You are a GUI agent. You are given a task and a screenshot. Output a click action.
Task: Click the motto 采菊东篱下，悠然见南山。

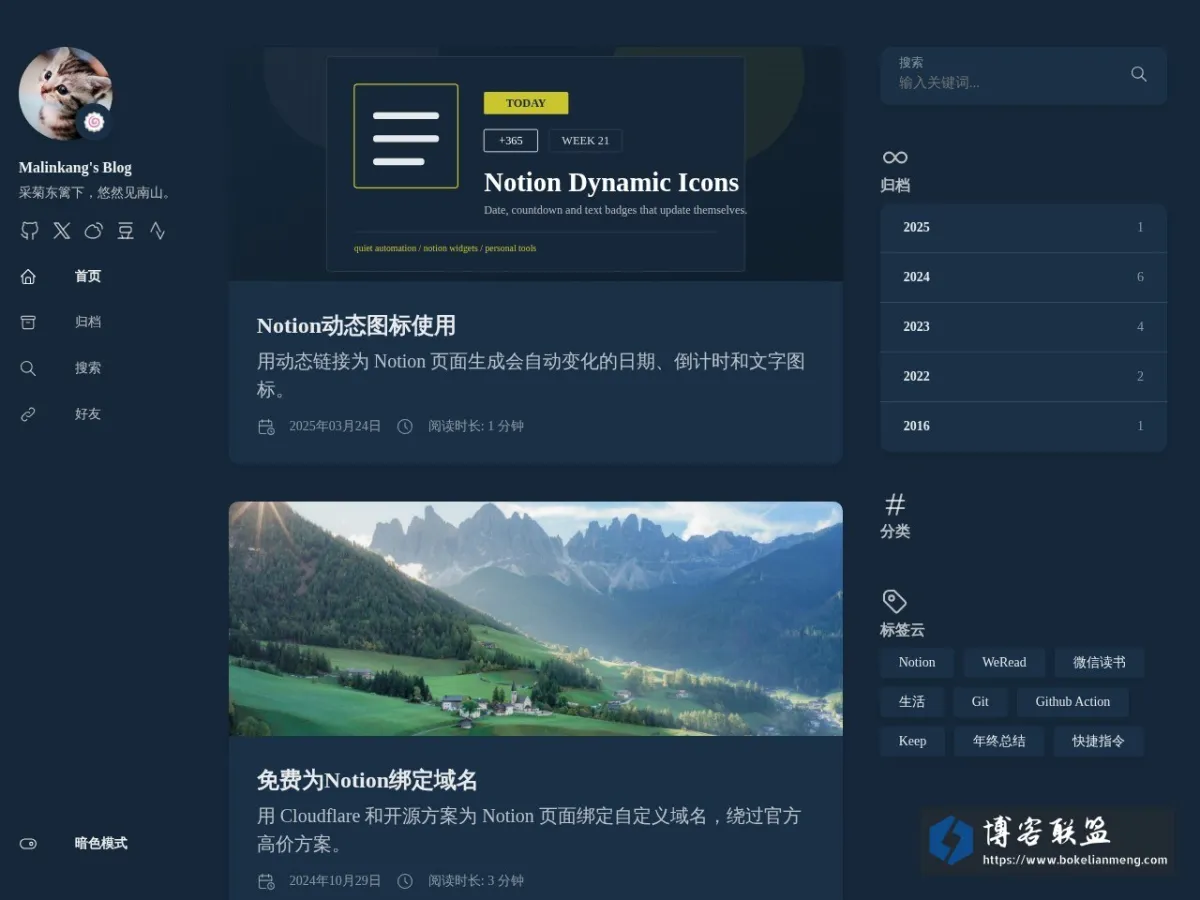coord(96,193)
